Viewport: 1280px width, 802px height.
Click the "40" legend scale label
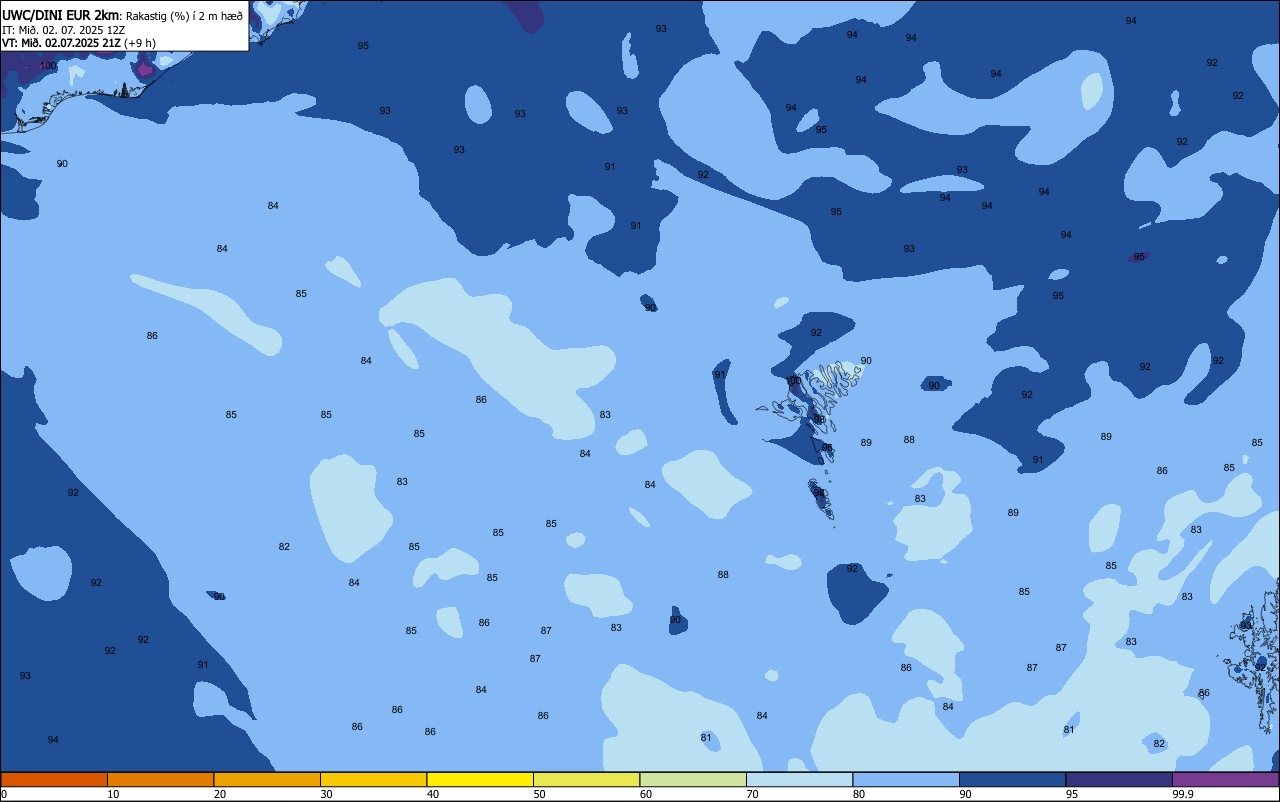coord(433,794)
